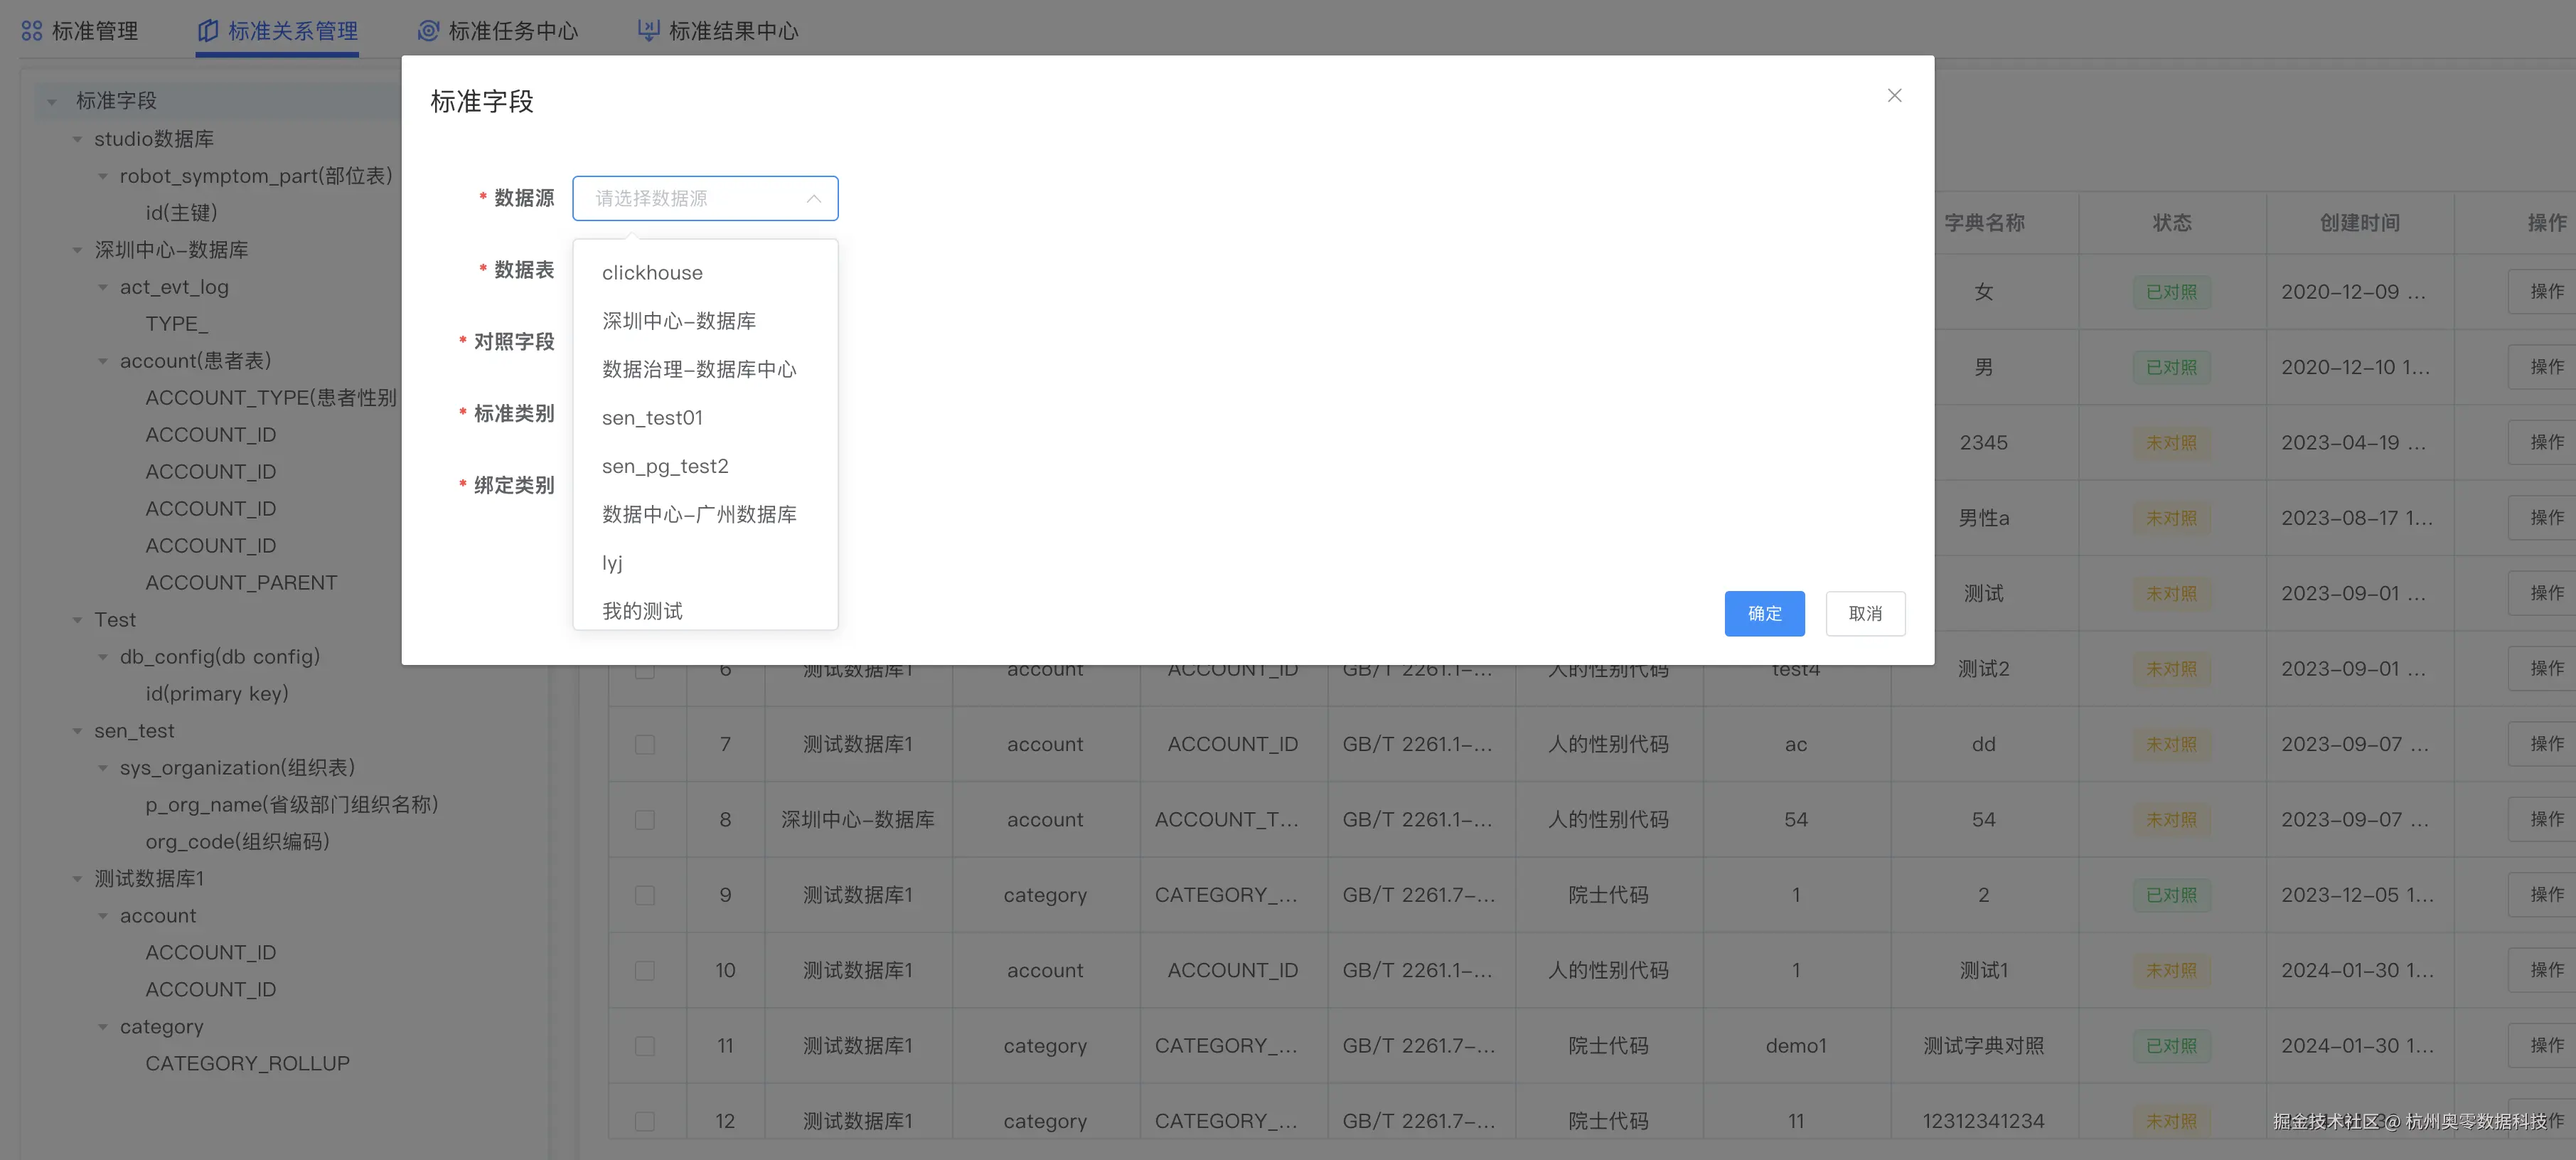The width and height of the screenshot is (2576, 1160).
Task: Collapse the sys_organization(组织表) node
Action: (103, 768)
